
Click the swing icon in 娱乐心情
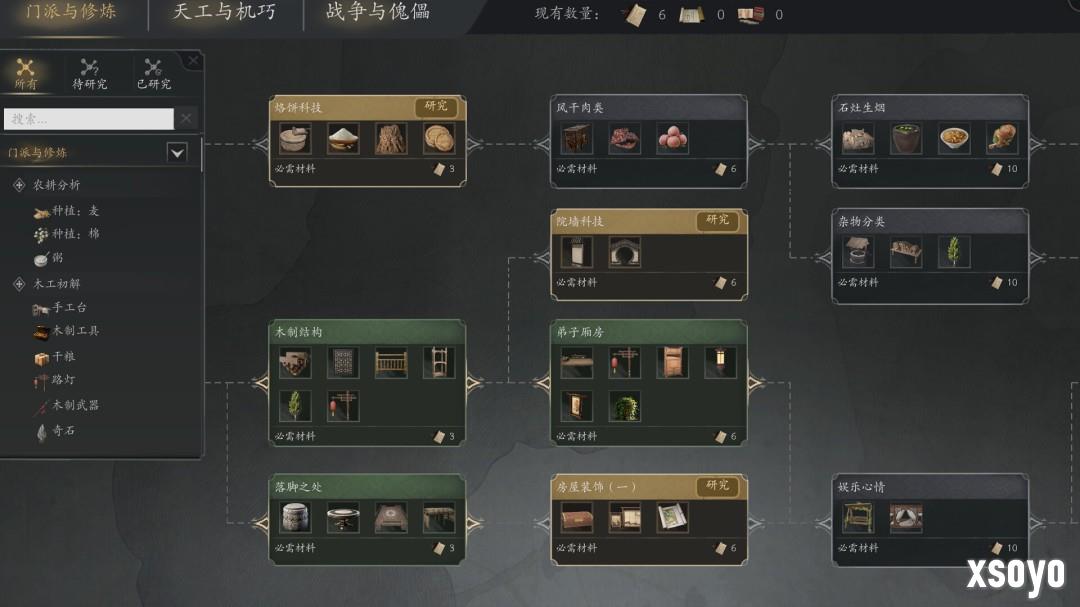(x=858, y=517)
